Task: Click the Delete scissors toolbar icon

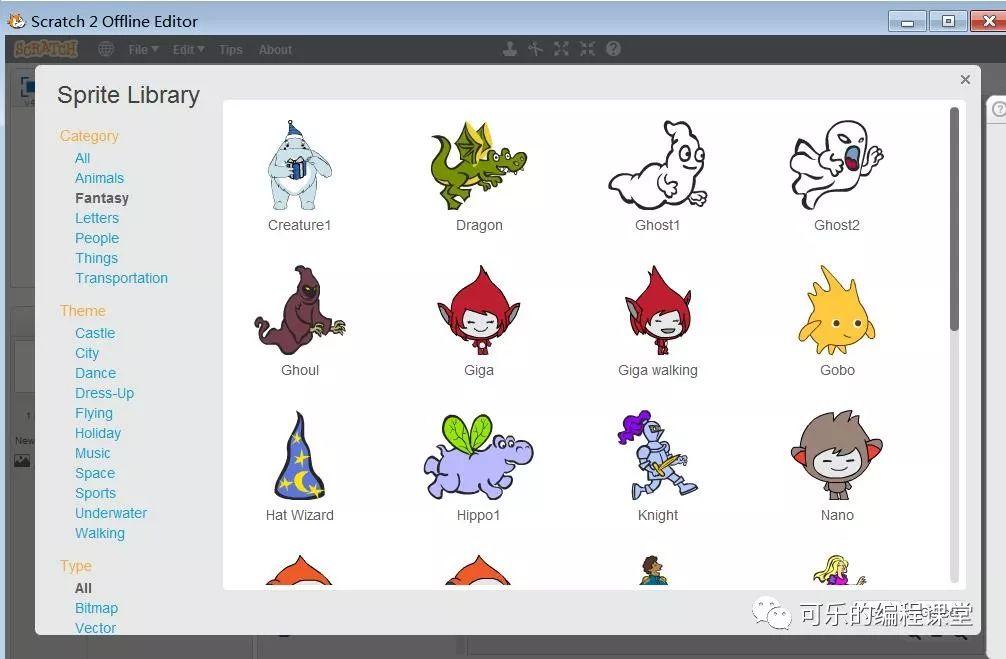Action: pyautogui.click(x=535, y=49)
